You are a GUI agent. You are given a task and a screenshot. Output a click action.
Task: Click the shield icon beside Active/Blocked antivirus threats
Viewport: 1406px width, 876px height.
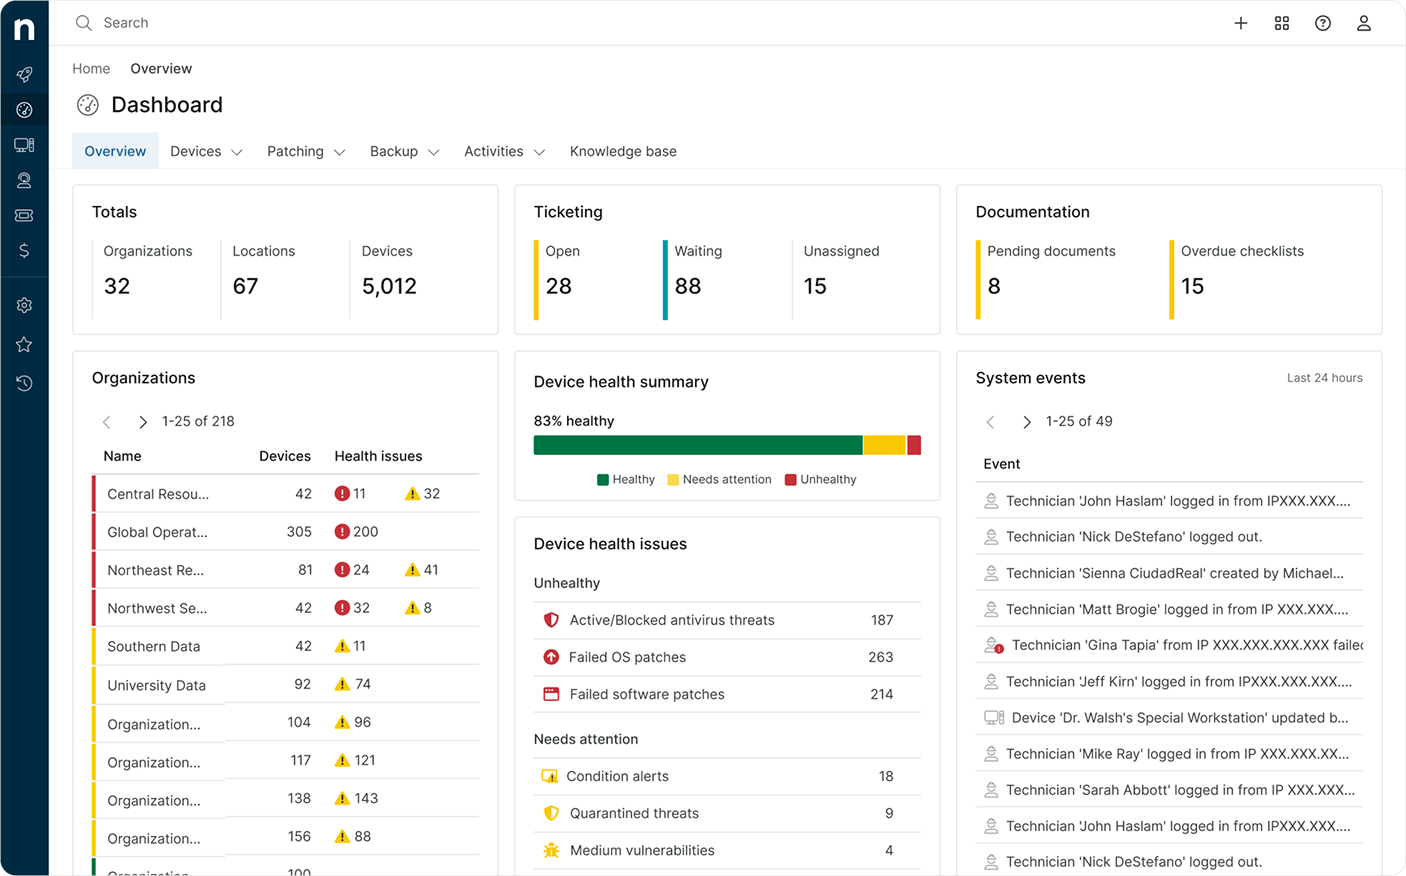pos(551,620)
